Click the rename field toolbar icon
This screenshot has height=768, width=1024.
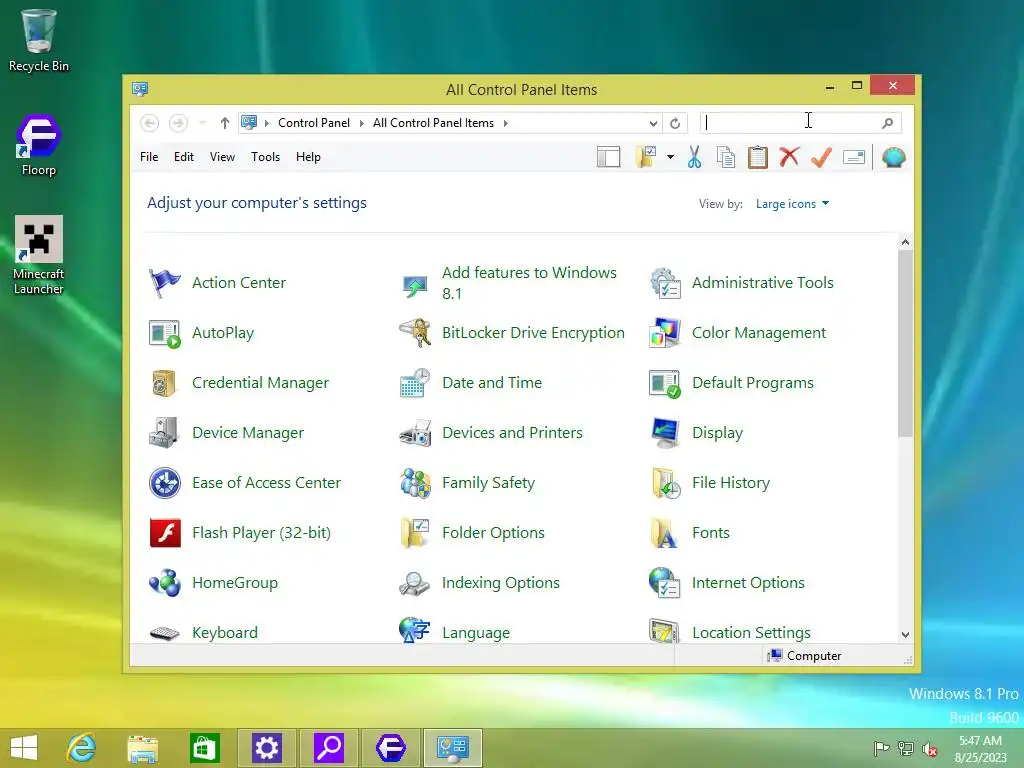[854, 157]
